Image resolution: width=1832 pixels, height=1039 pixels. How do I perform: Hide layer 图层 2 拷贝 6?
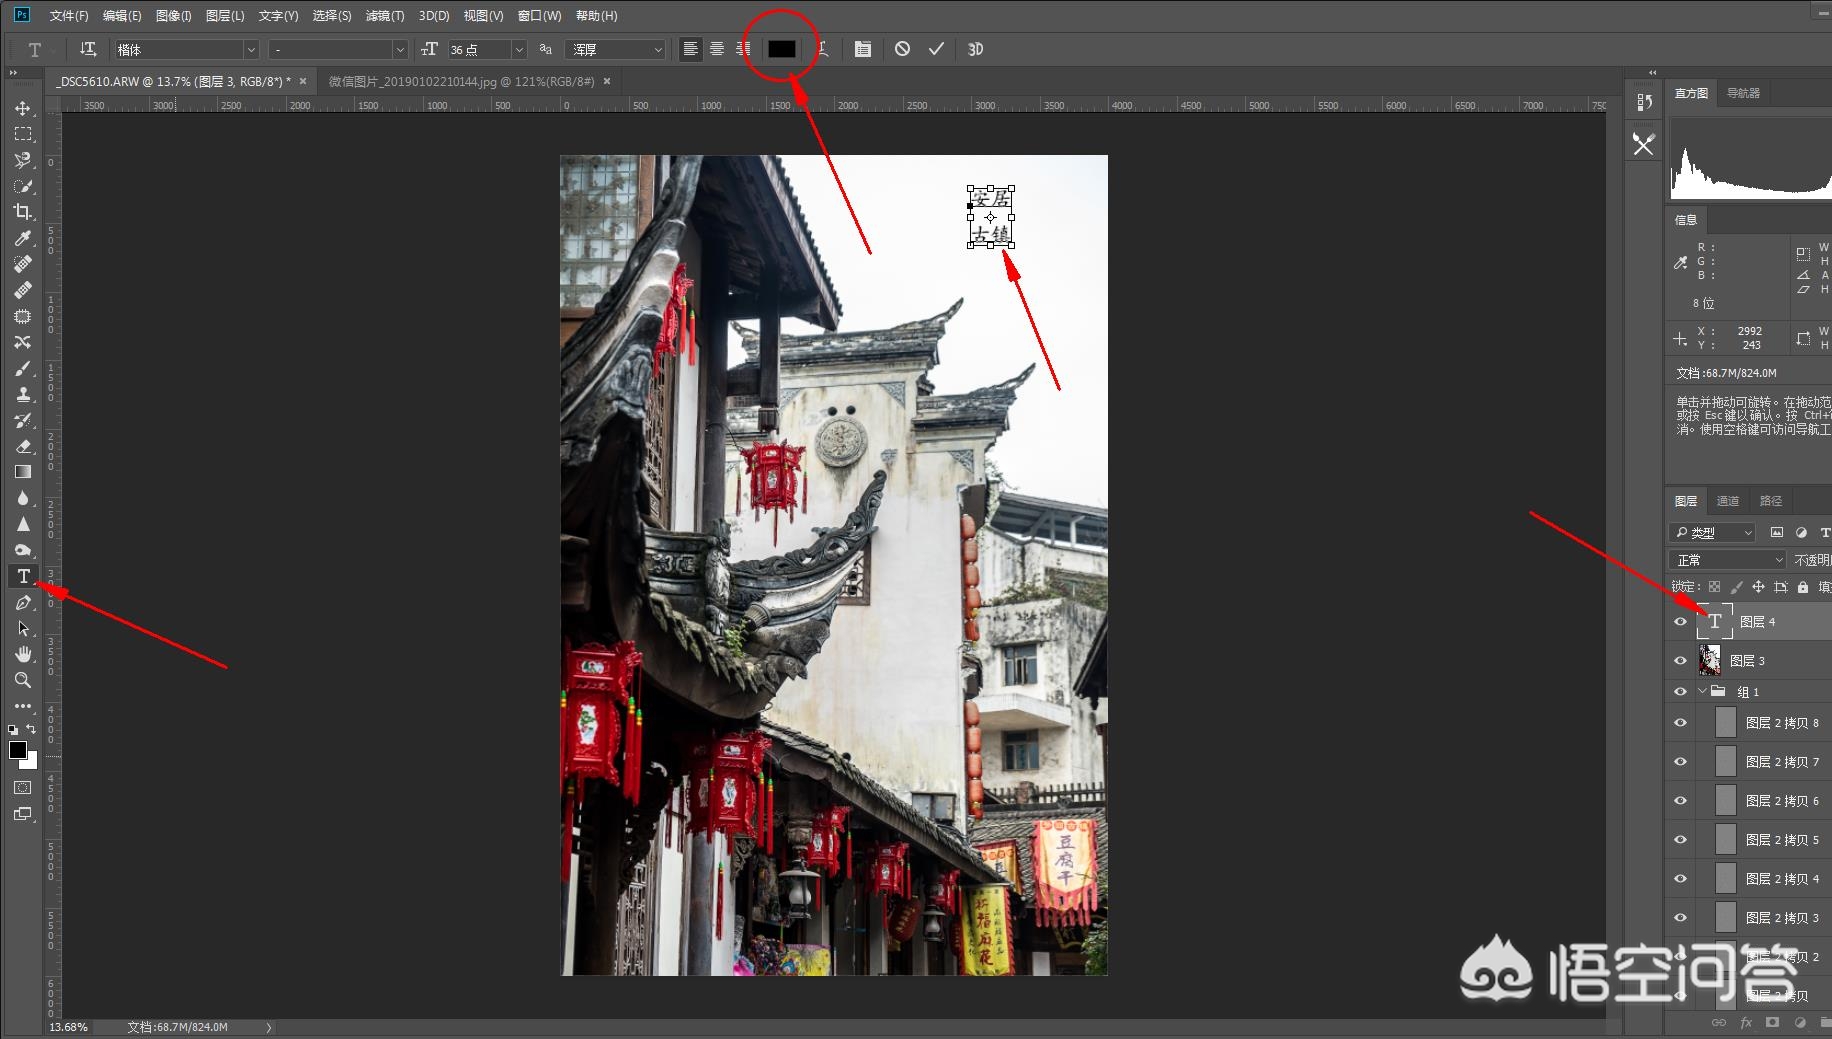1680,801
